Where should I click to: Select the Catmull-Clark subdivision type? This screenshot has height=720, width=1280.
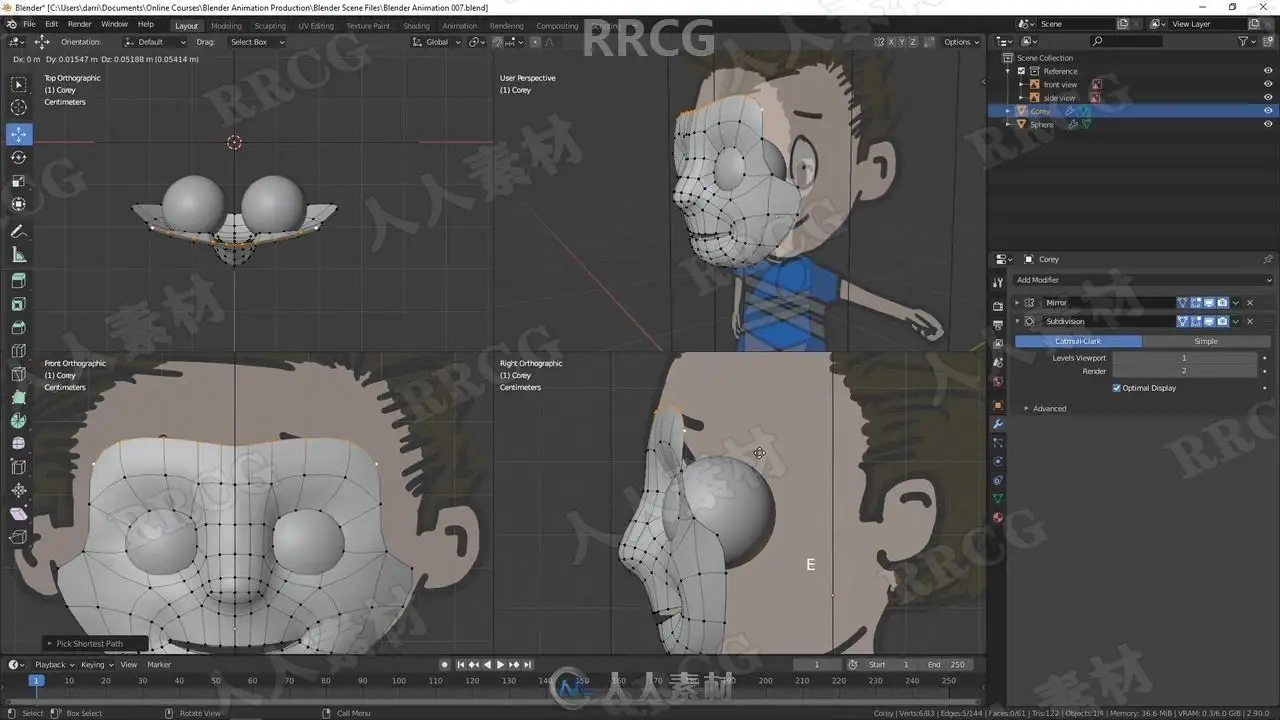1078,341
